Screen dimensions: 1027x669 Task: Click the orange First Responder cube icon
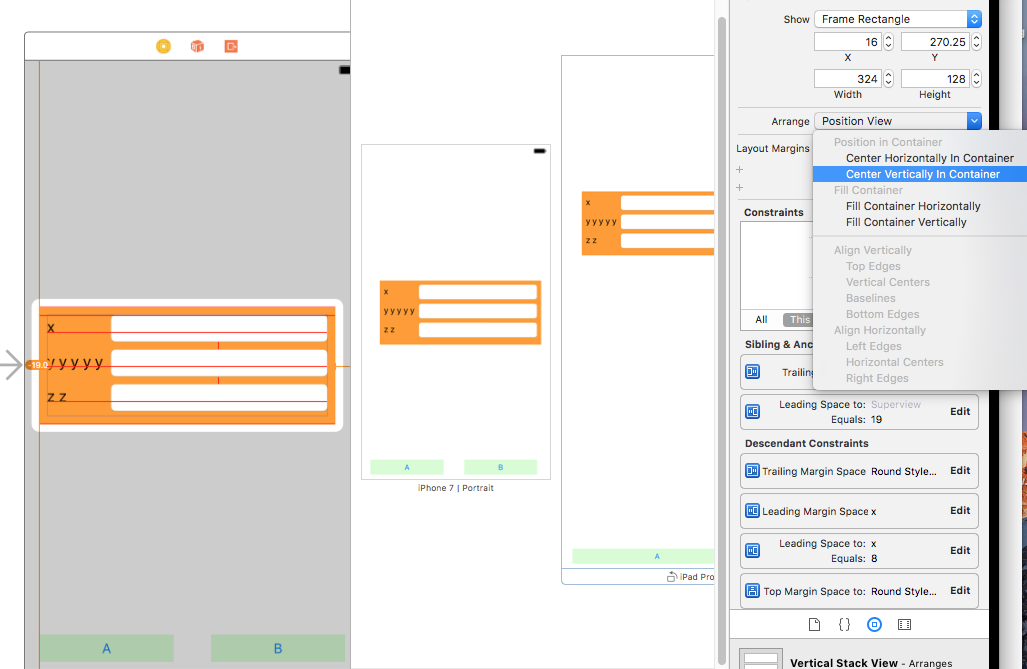[x=197, y=46]
